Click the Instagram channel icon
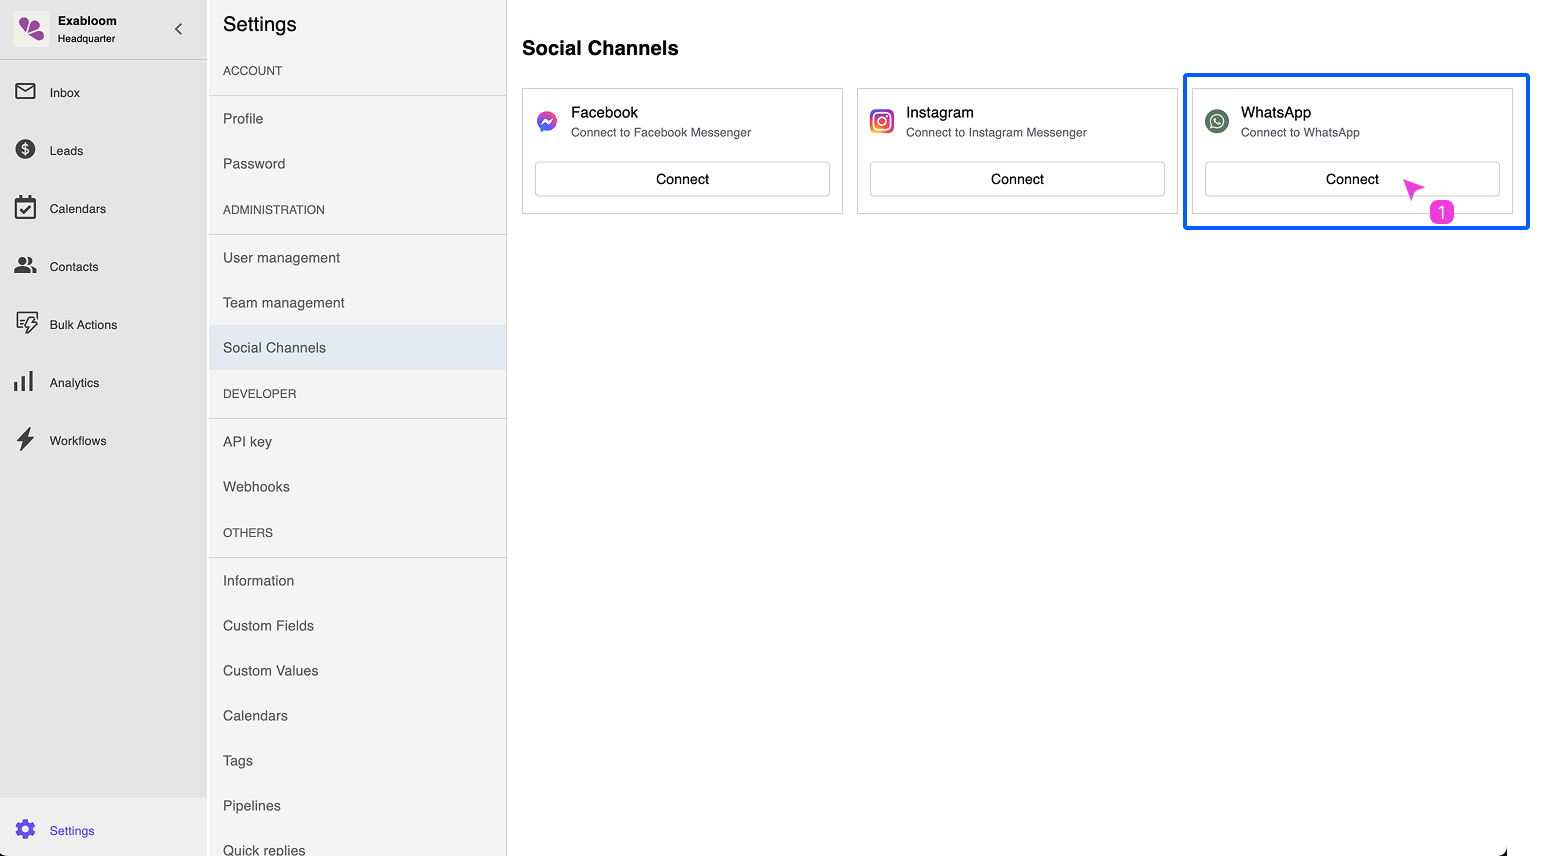Image resolution: width=1541 pixels, height=856 pixels. (x=881, y=121)
